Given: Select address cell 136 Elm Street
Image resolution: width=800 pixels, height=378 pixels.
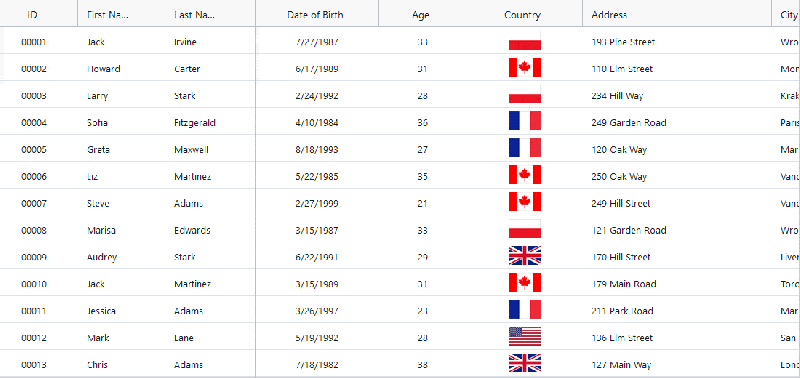Looking at the screenshot, I should (622, 338).
